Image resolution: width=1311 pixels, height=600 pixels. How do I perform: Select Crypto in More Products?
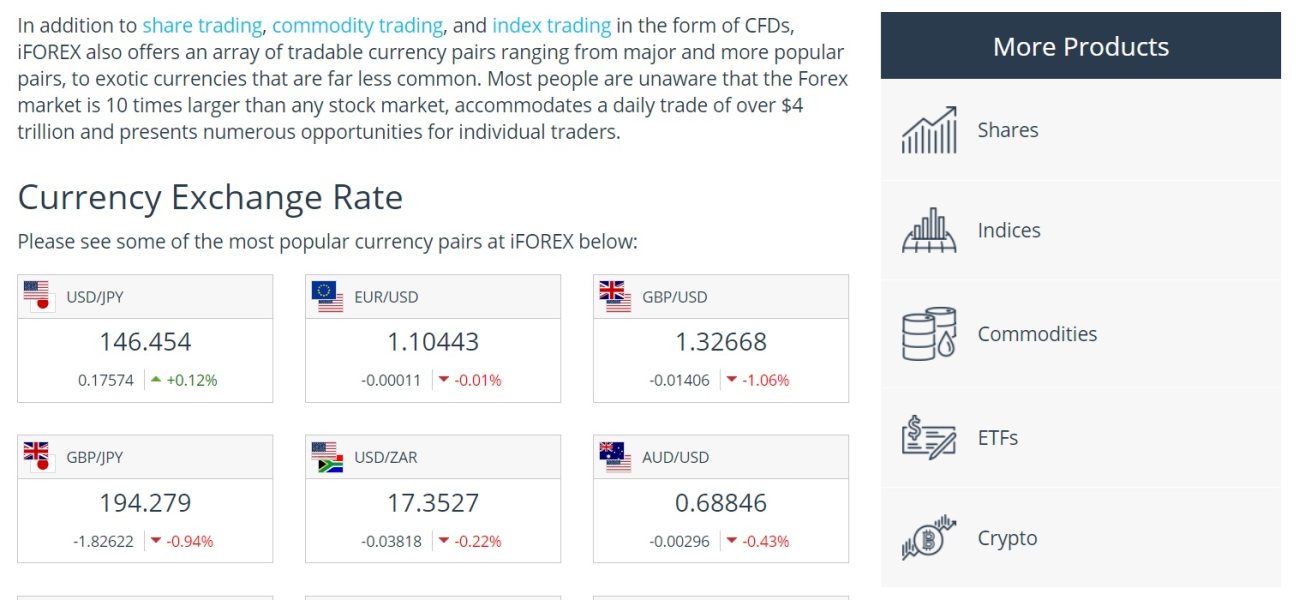pos(1007,538)
